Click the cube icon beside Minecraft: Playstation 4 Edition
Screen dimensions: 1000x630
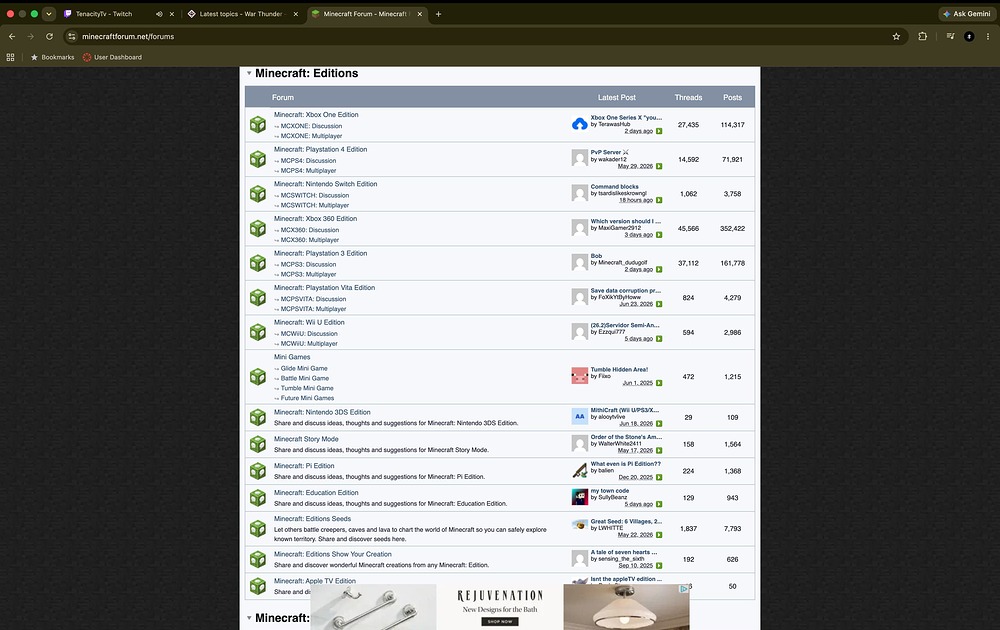258,159
